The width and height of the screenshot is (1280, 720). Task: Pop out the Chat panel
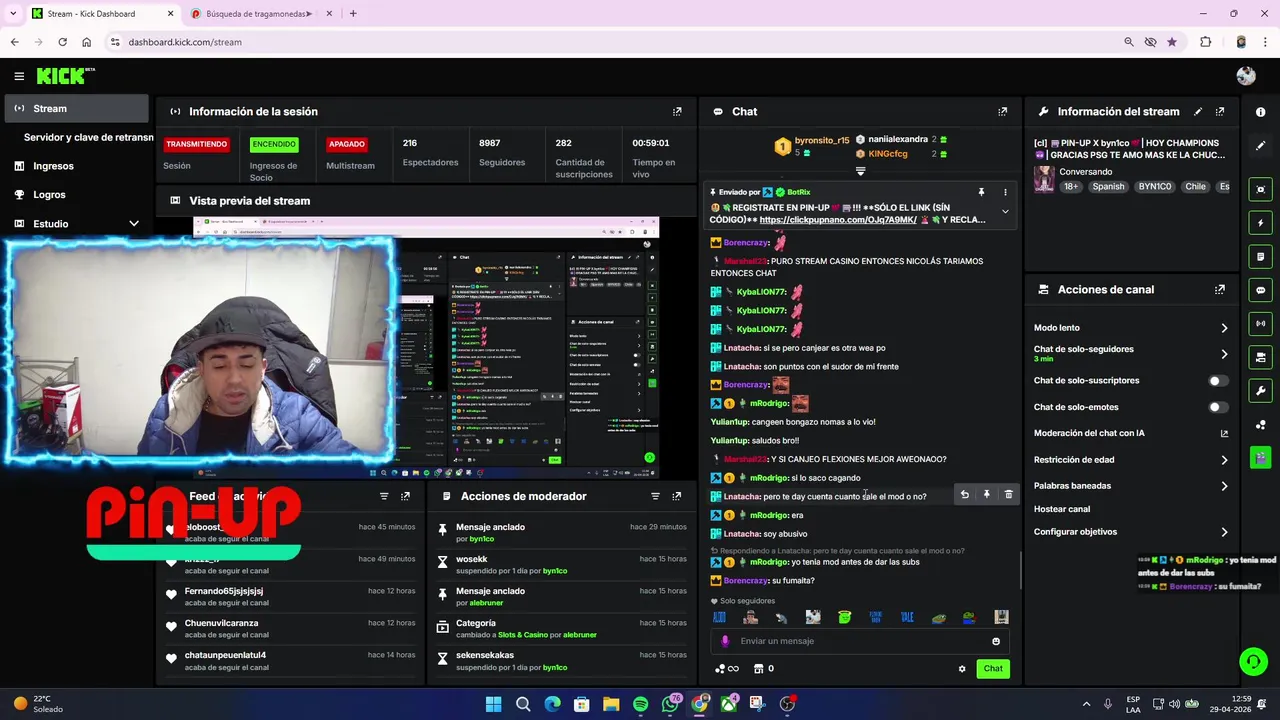[1003, 112]
